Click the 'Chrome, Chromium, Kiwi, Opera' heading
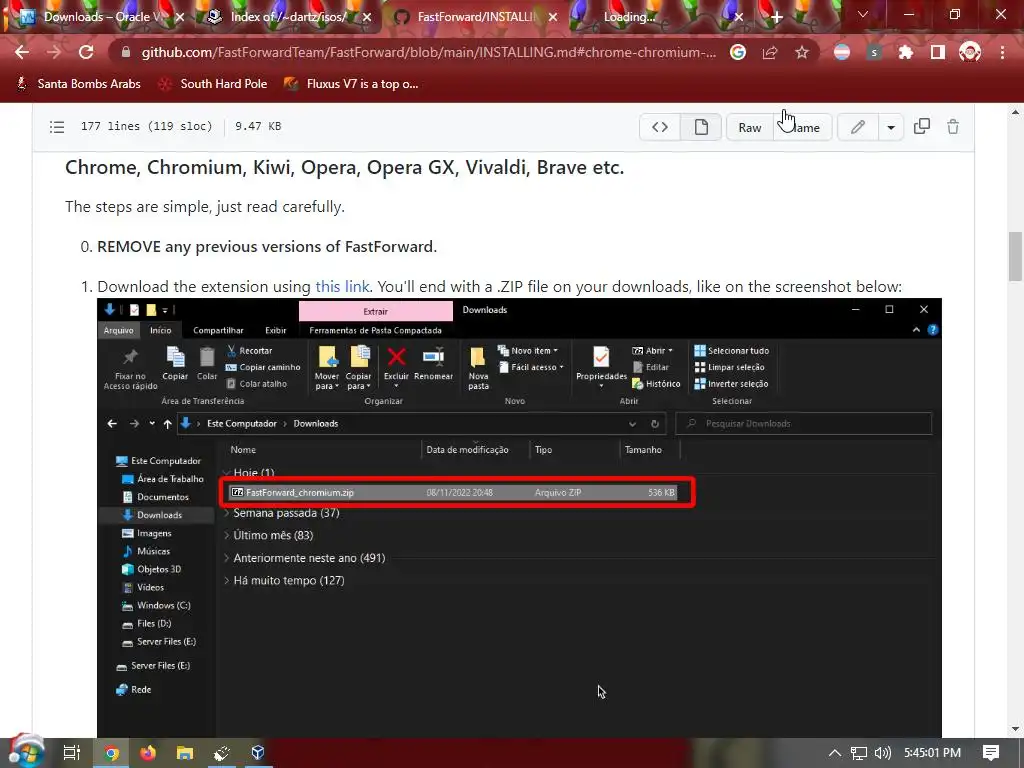The width and height of the screenshot is (1024, 768). point(345,168)
